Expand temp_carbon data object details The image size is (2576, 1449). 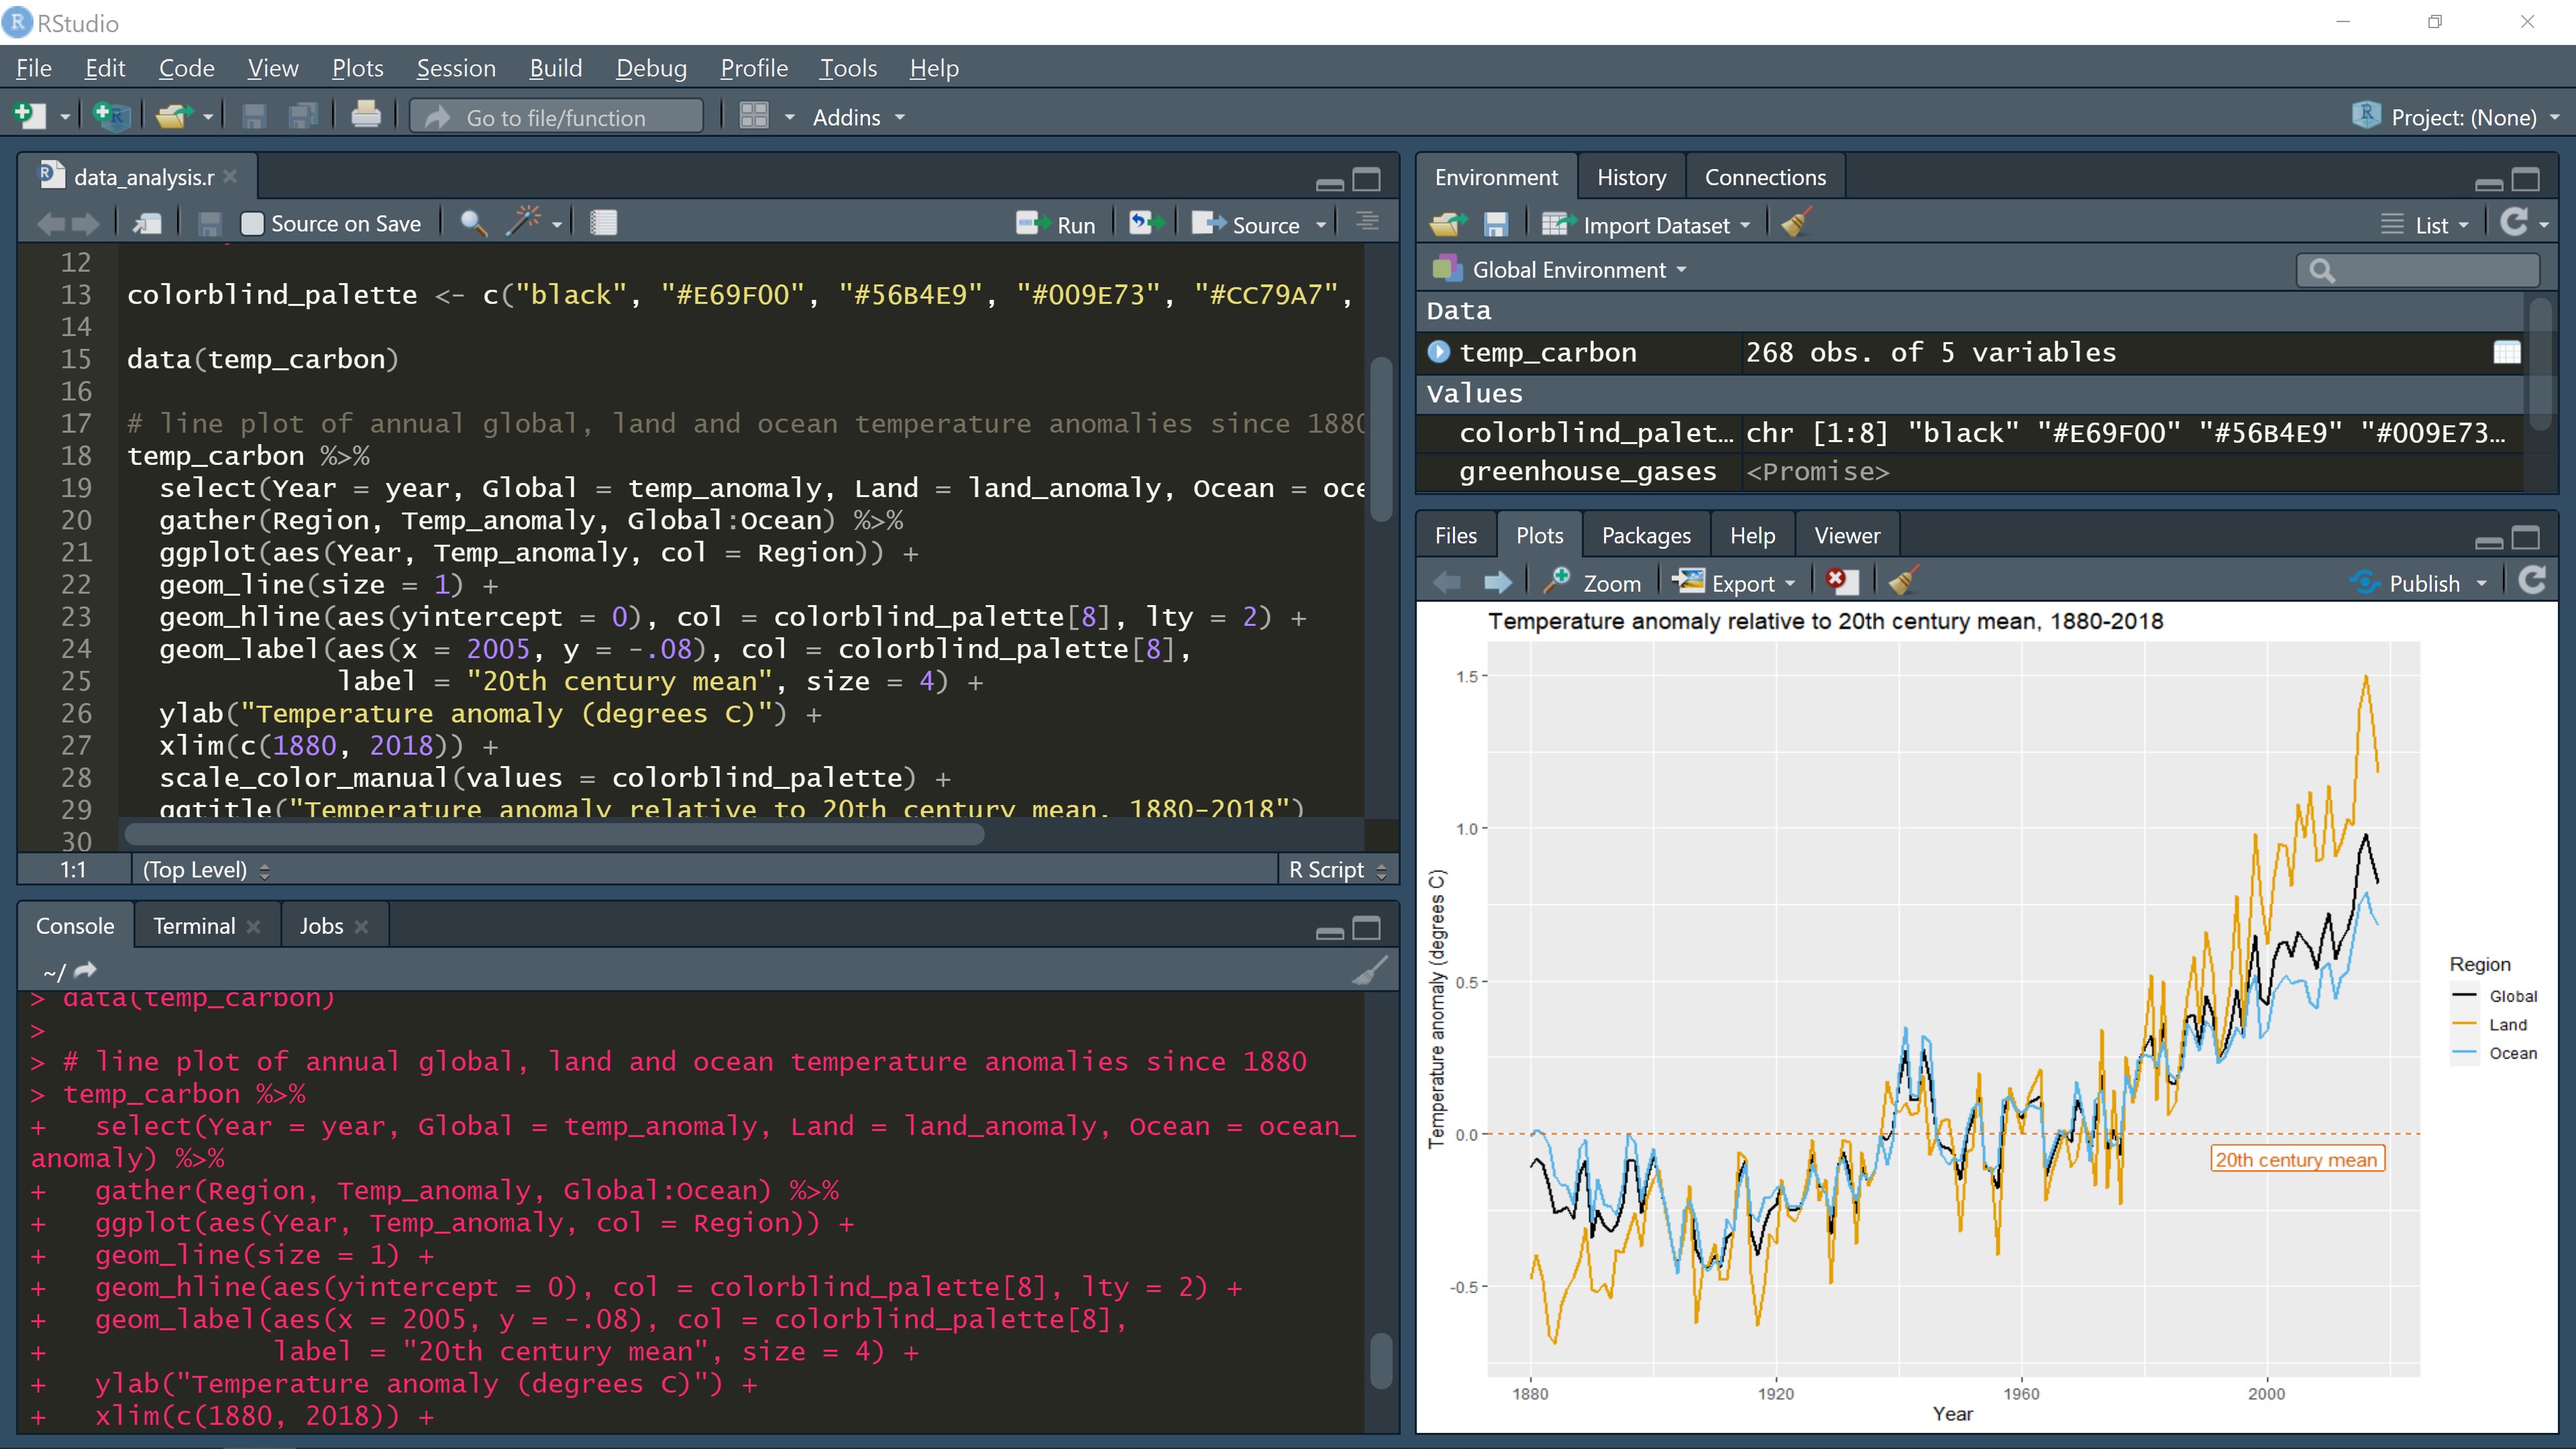(1438, 352)
